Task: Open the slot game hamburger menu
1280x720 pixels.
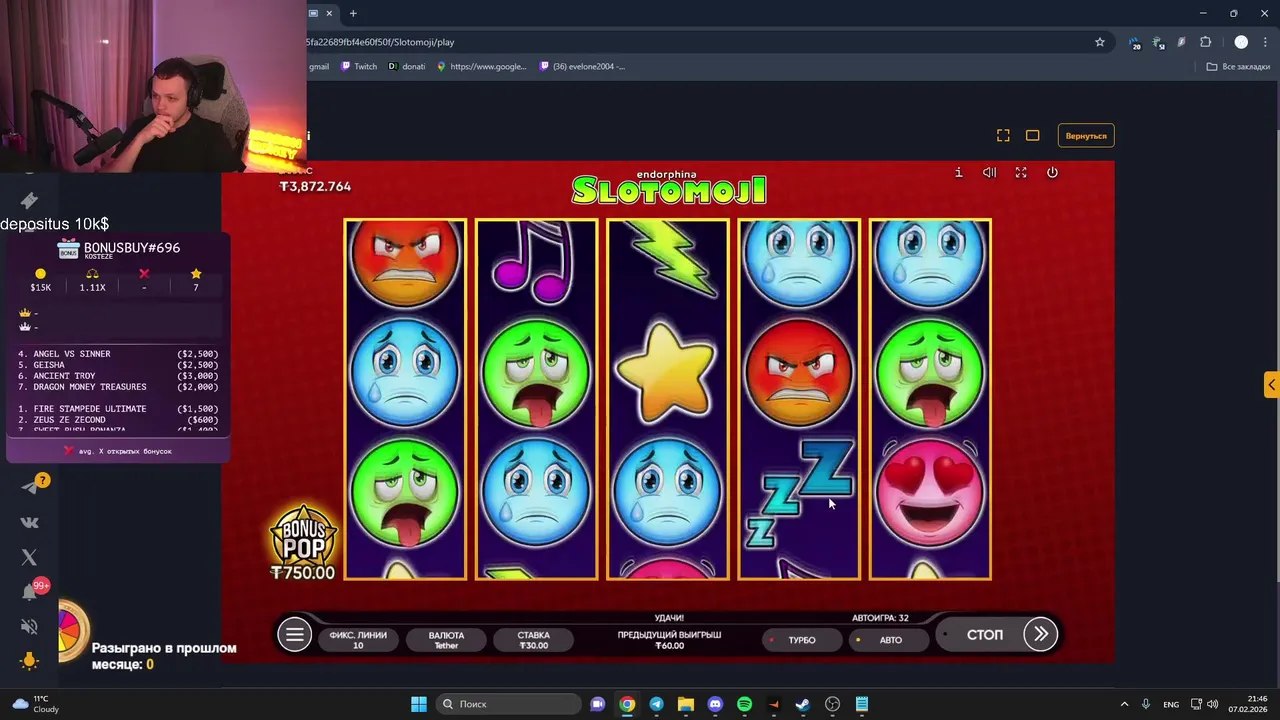Action: click(x=294, y=635)
